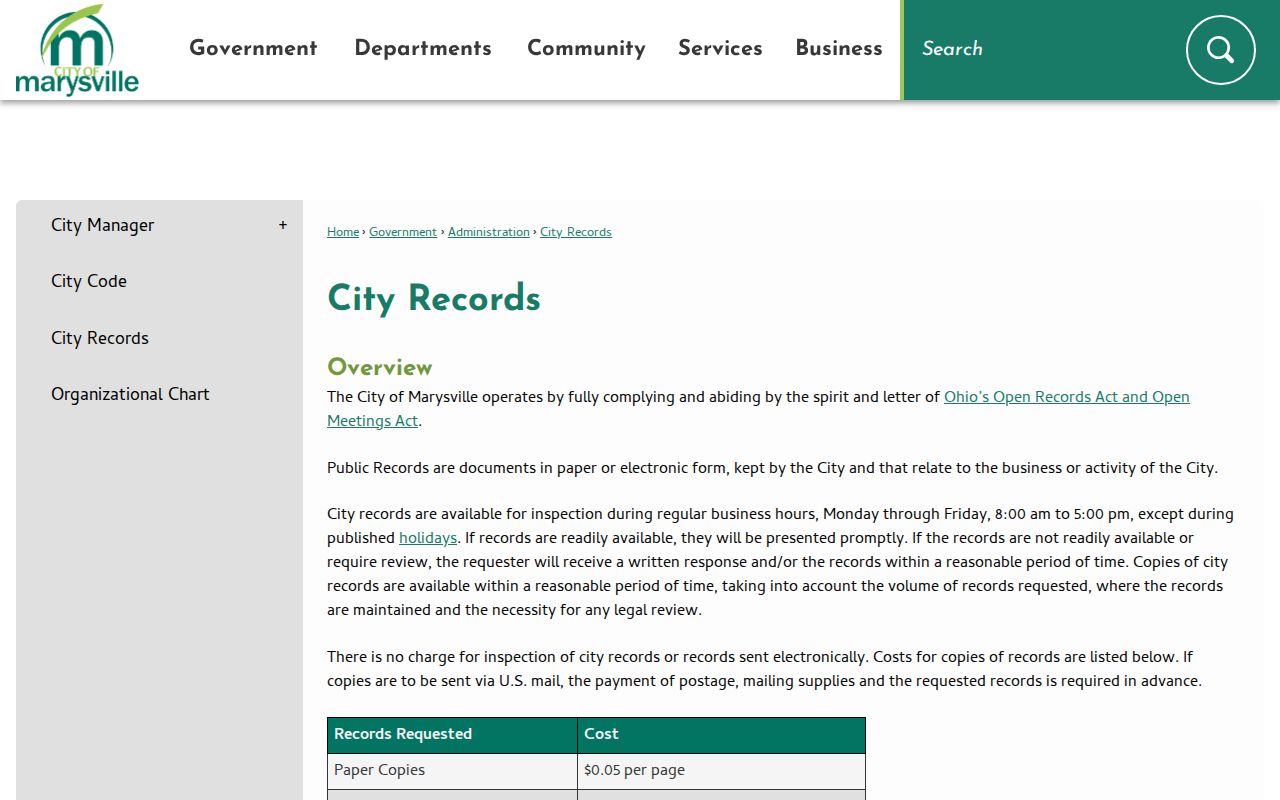Viewport: 1280px width, 800px height.
Task: Open the Business menu
Action: (839, 48)
